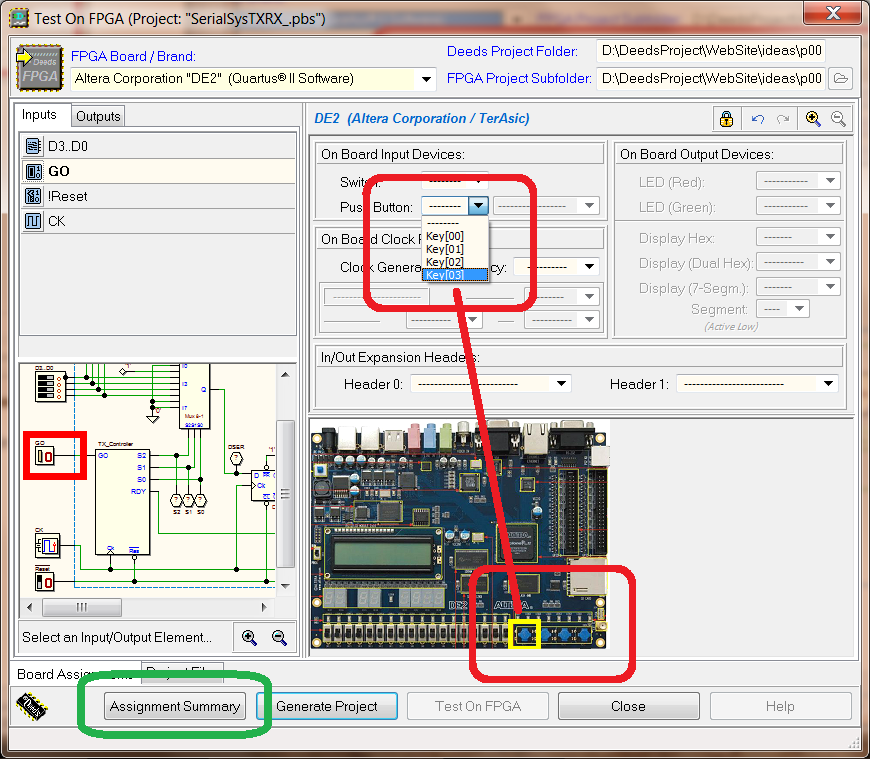Open the Board Assignments tab

click(75, 674)
